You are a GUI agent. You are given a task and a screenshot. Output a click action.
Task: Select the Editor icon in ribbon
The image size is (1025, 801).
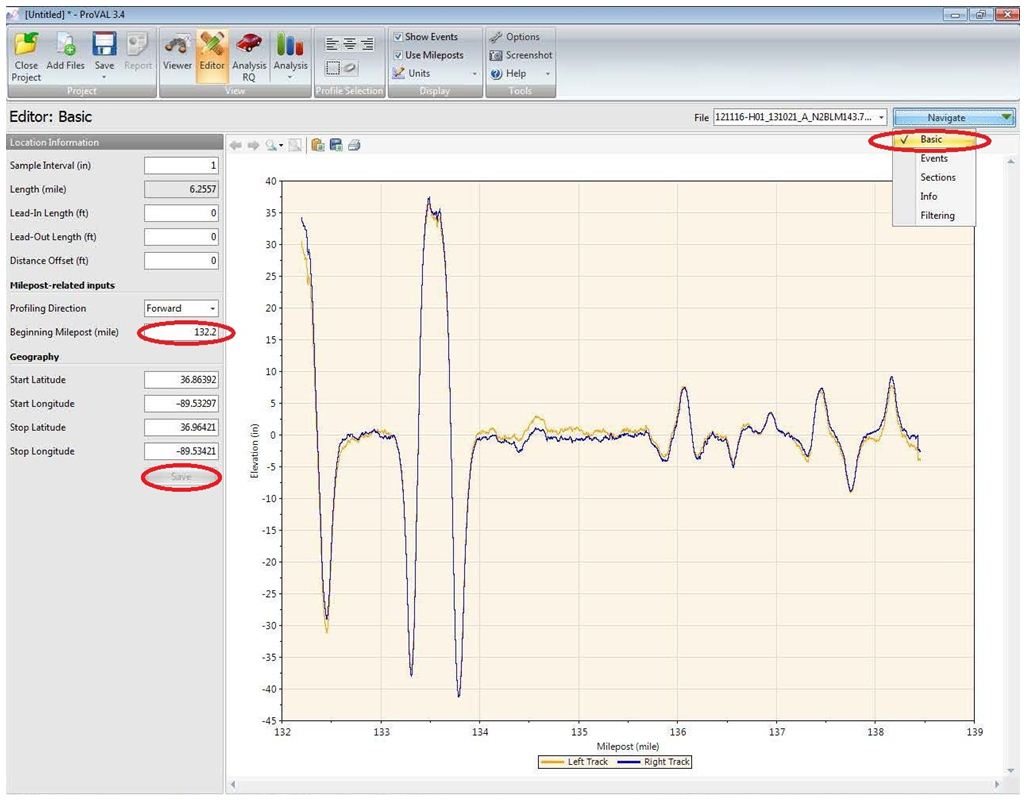[212, 54]
